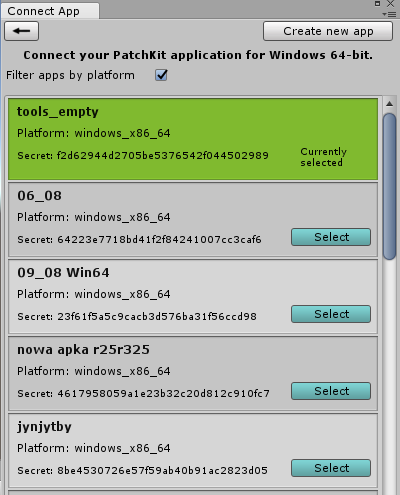Select the nowa apka r25r325 app
Image resolution: width=400 pixels, height=495 pixels.
tap(331, 391)
